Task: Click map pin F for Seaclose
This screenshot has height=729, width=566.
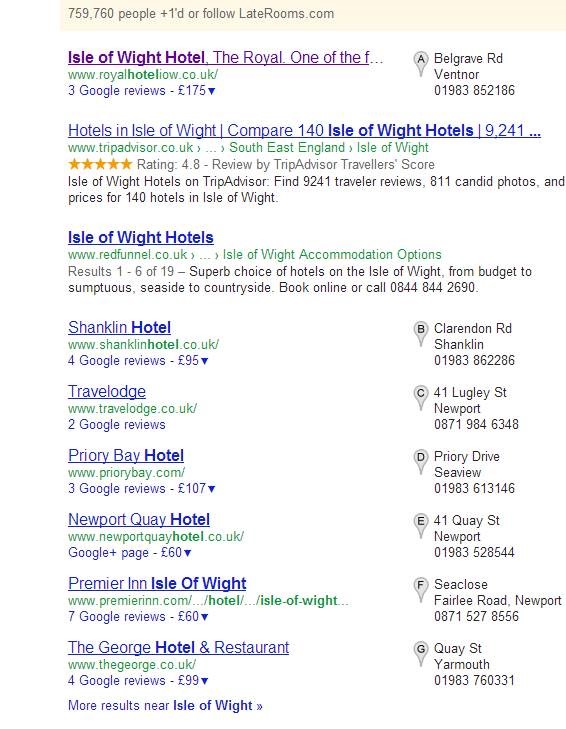Action: click(x=420, y=590)
